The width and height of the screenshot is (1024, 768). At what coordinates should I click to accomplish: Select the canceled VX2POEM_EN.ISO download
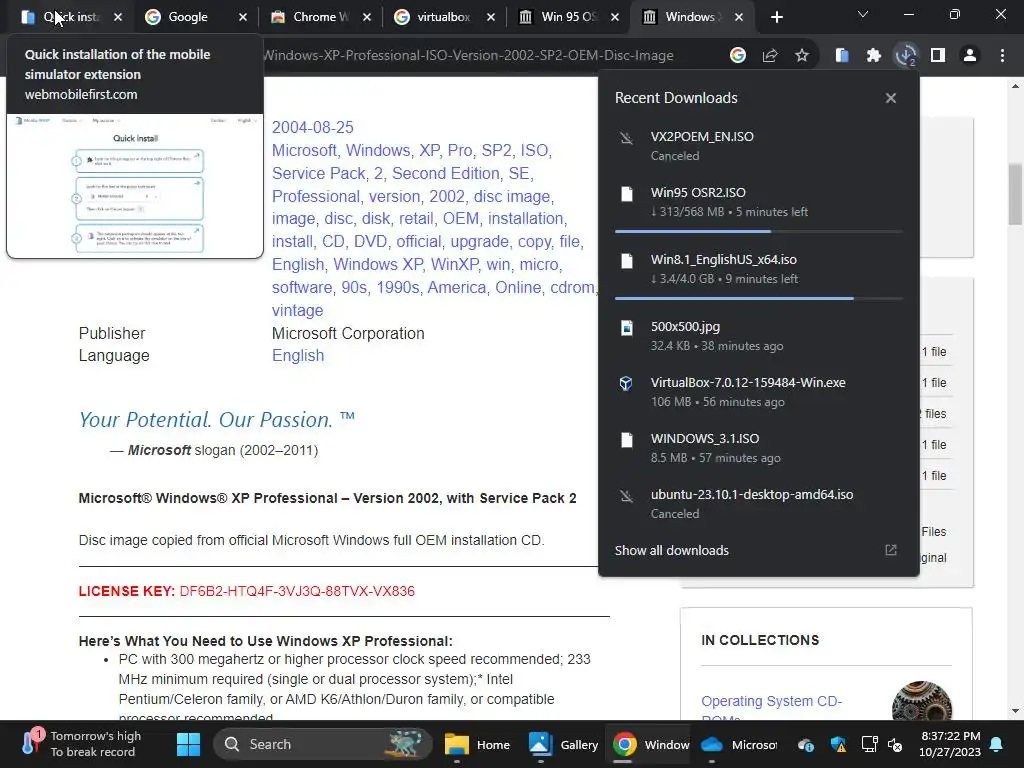click(x=759, y=146)
